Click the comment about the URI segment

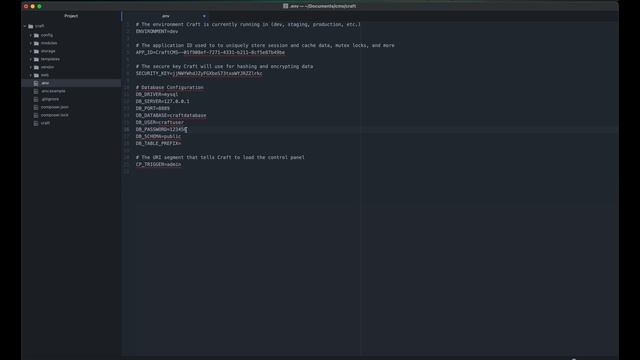coord(220,158)
